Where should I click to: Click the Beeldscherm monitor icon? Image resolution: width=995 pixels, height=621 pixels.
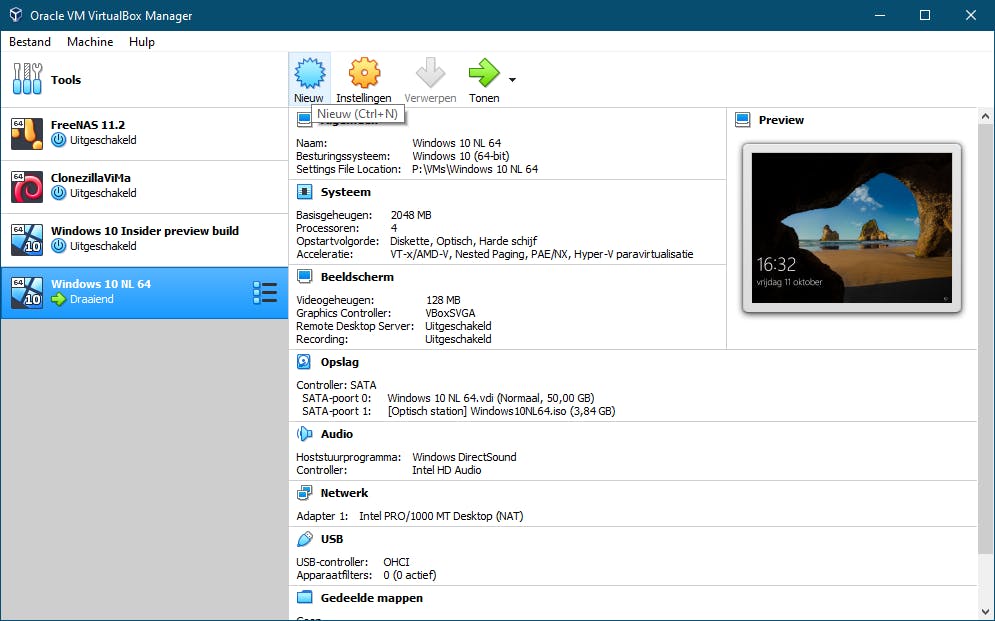[305, 277]
